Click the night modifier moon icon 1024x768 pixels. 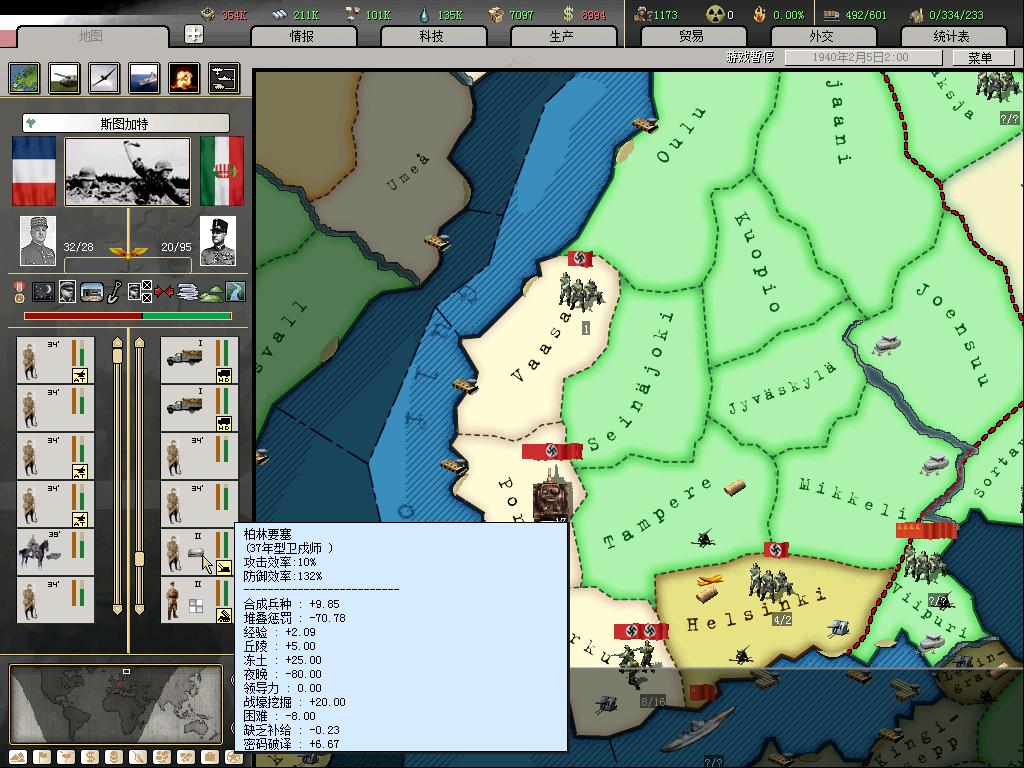[x=43, y=292]
